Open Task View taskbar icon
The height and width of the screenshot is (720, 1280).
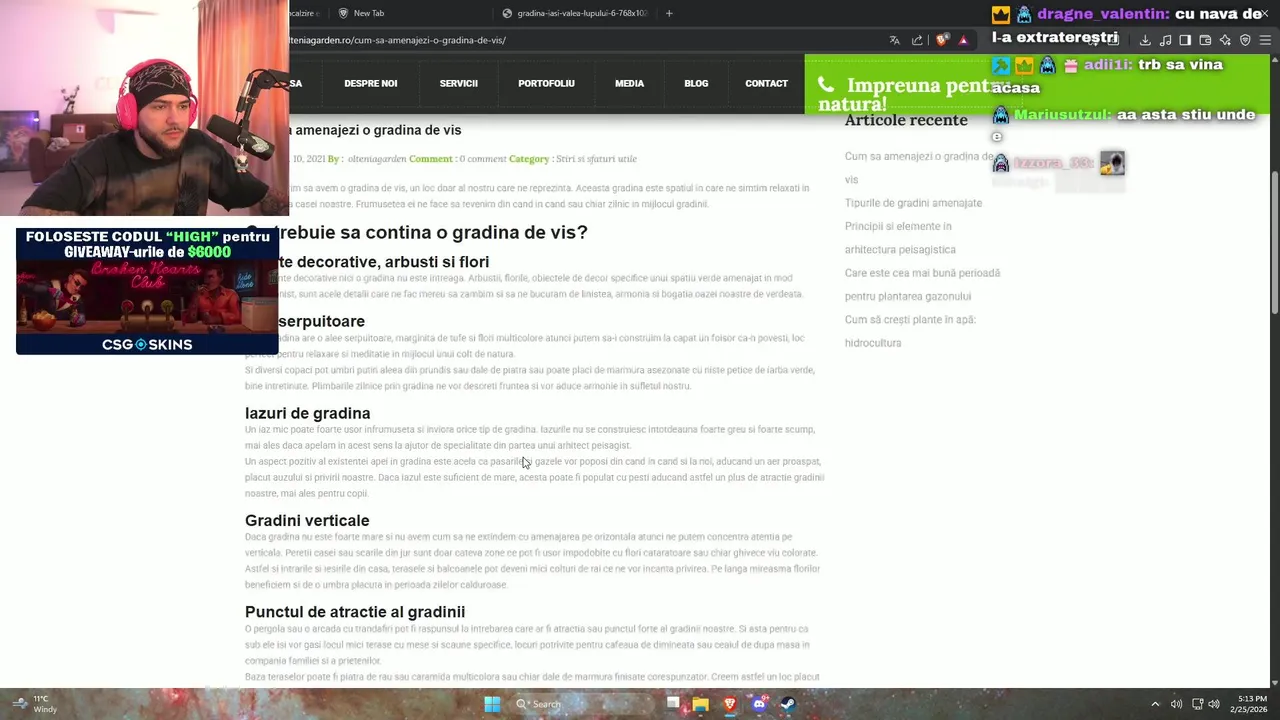[673, 704]
